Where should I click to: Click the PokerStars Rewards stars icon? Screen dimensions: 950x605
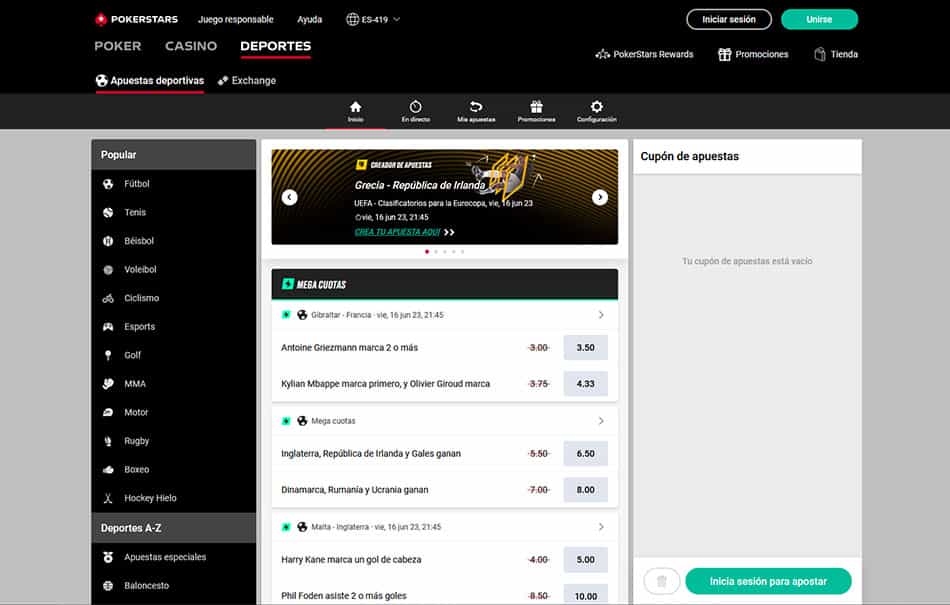[x=602, y=55]
